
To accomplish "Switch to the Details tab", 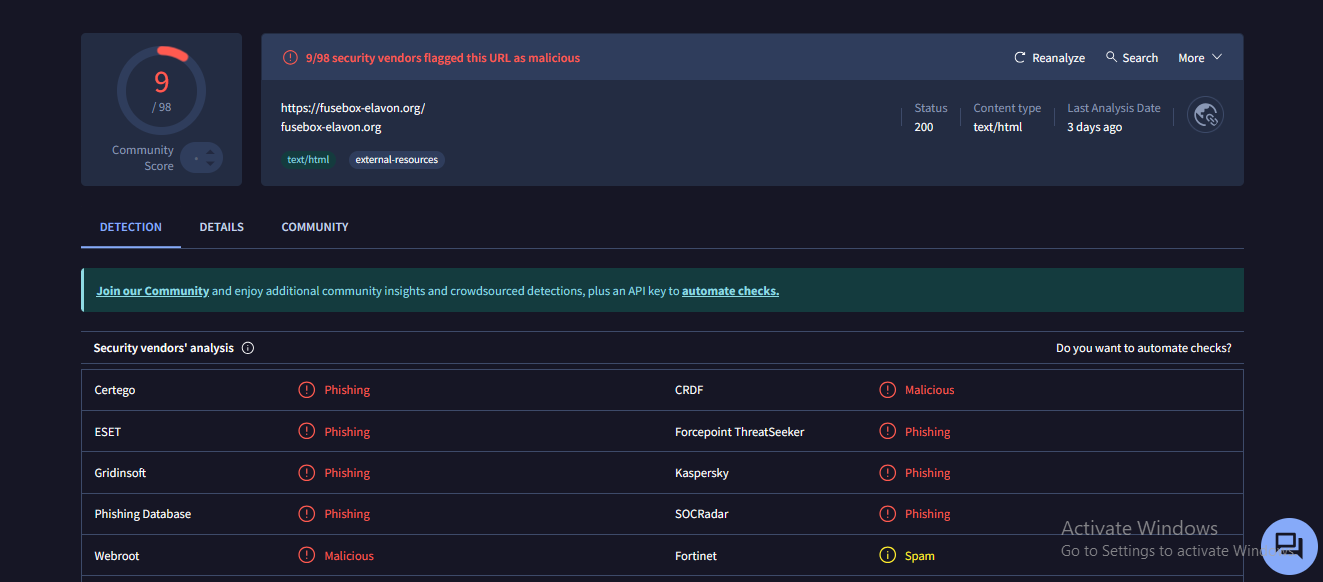I will tap(221, 227).
